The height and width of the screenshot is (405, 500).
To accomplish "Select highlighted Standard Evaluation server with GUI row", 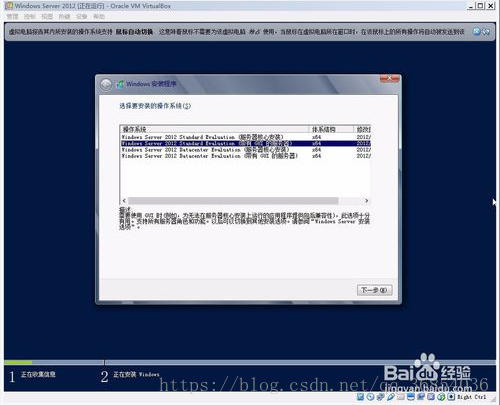I will [x=246, y=143].
